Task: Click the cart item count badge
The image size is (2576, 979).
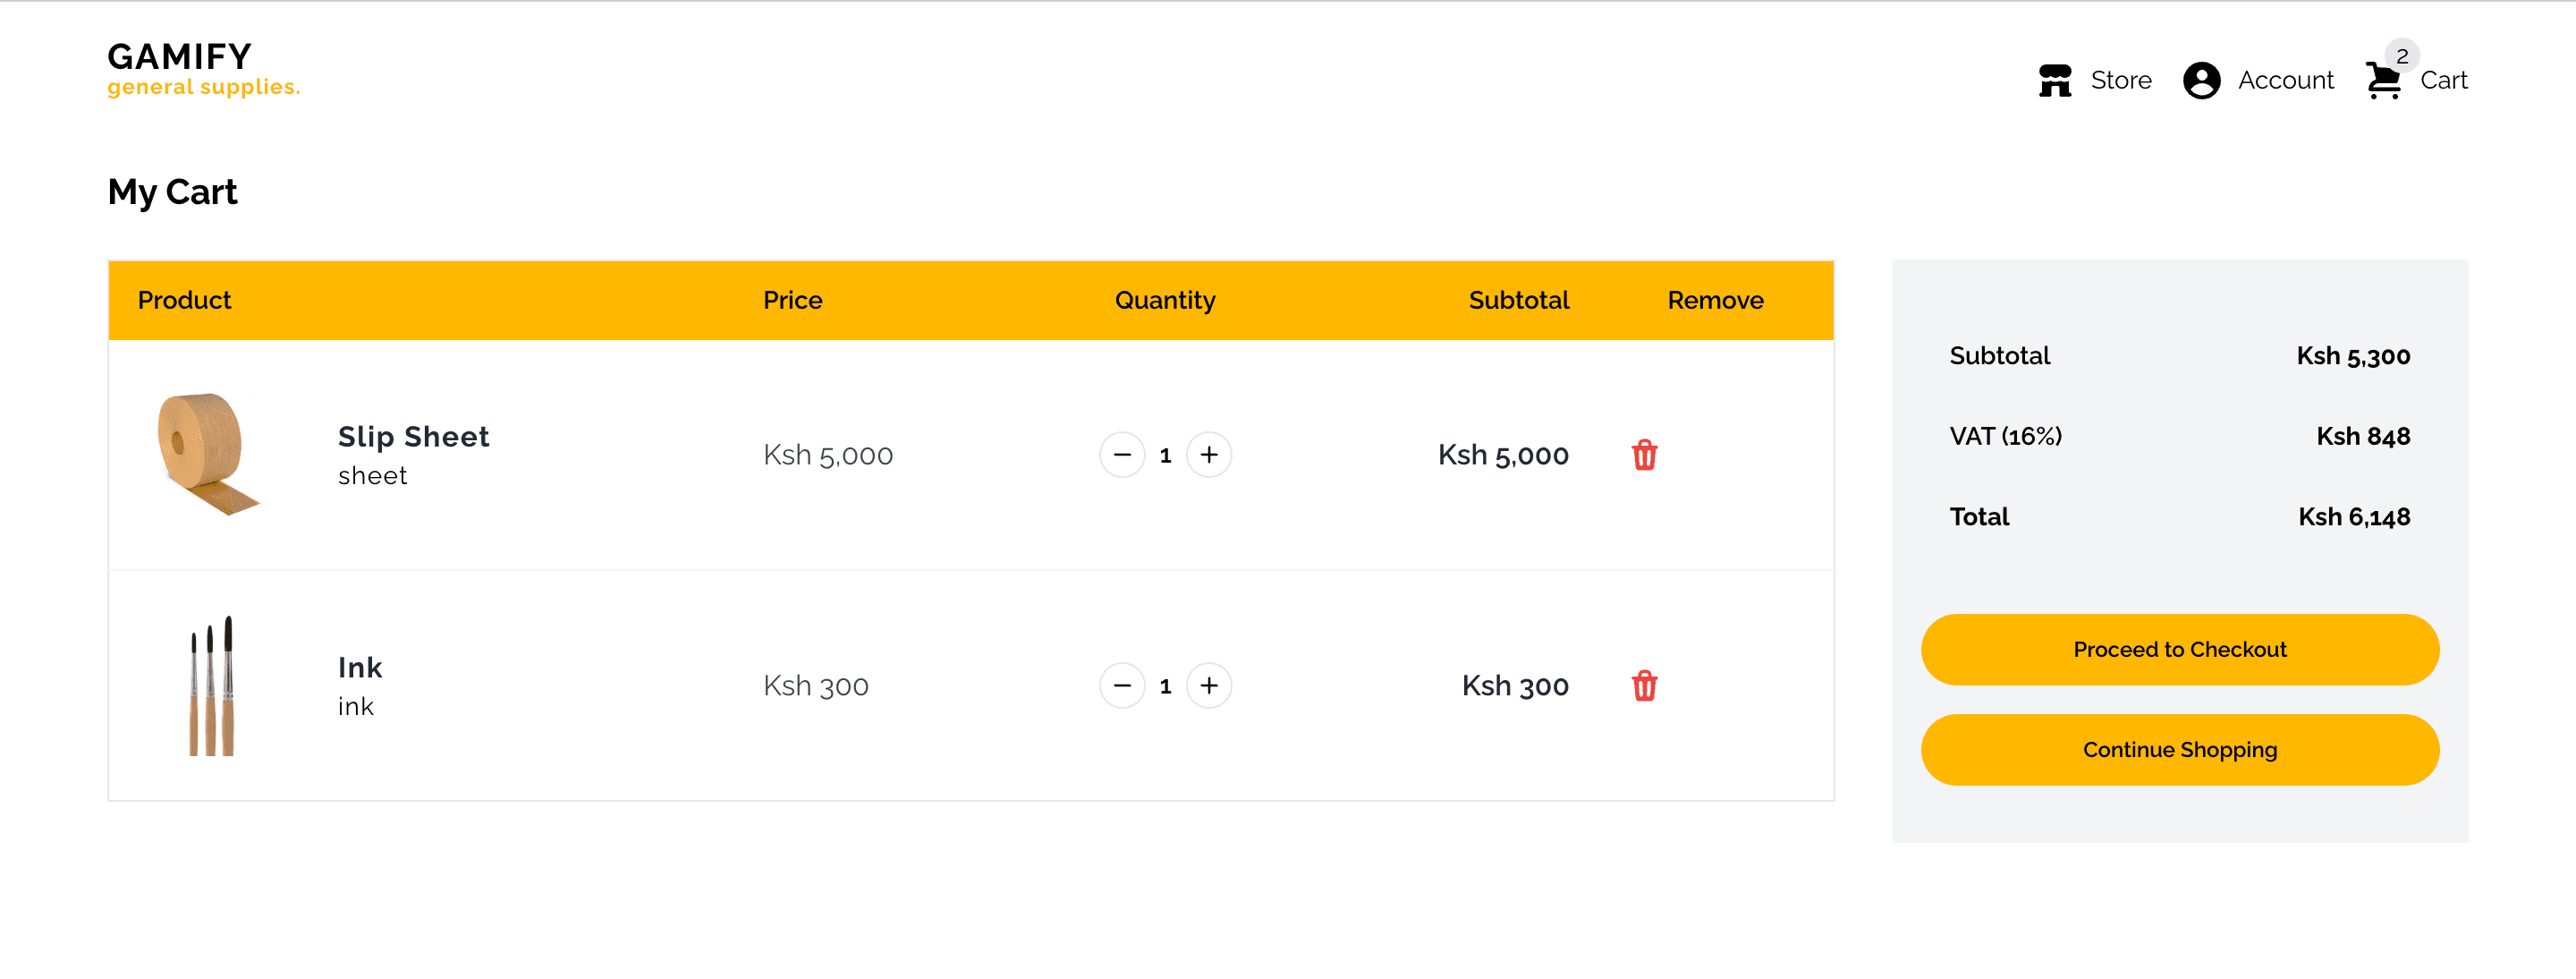Action: click(2402, 56)
